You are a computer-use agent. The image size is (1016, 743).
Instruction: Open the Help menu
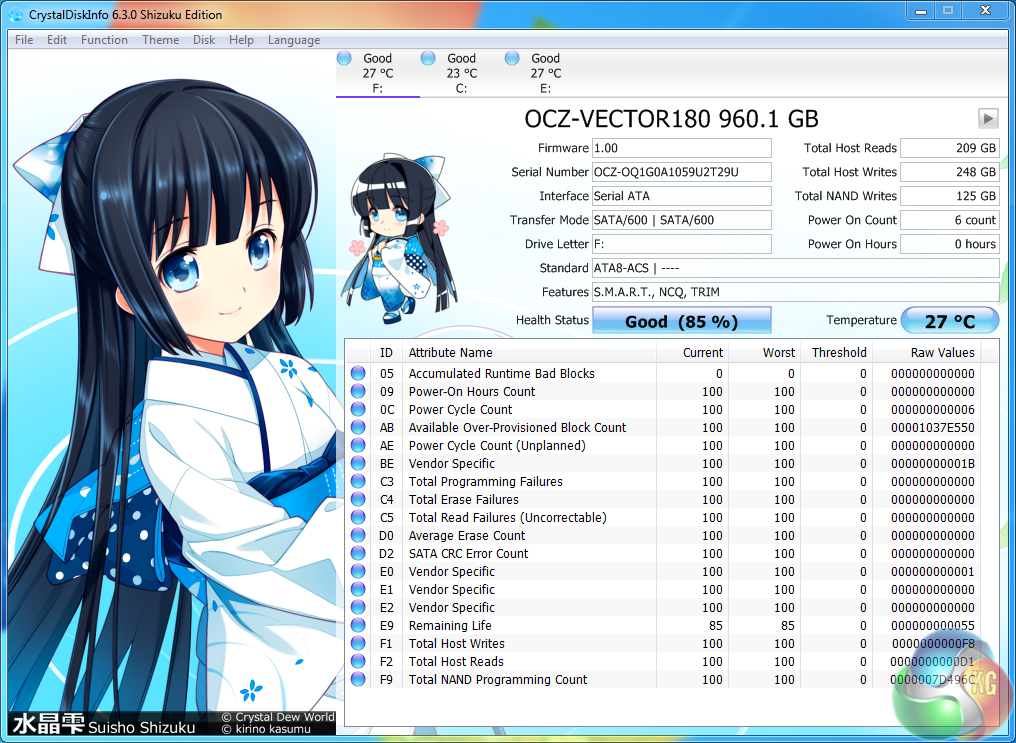[241, 40]
